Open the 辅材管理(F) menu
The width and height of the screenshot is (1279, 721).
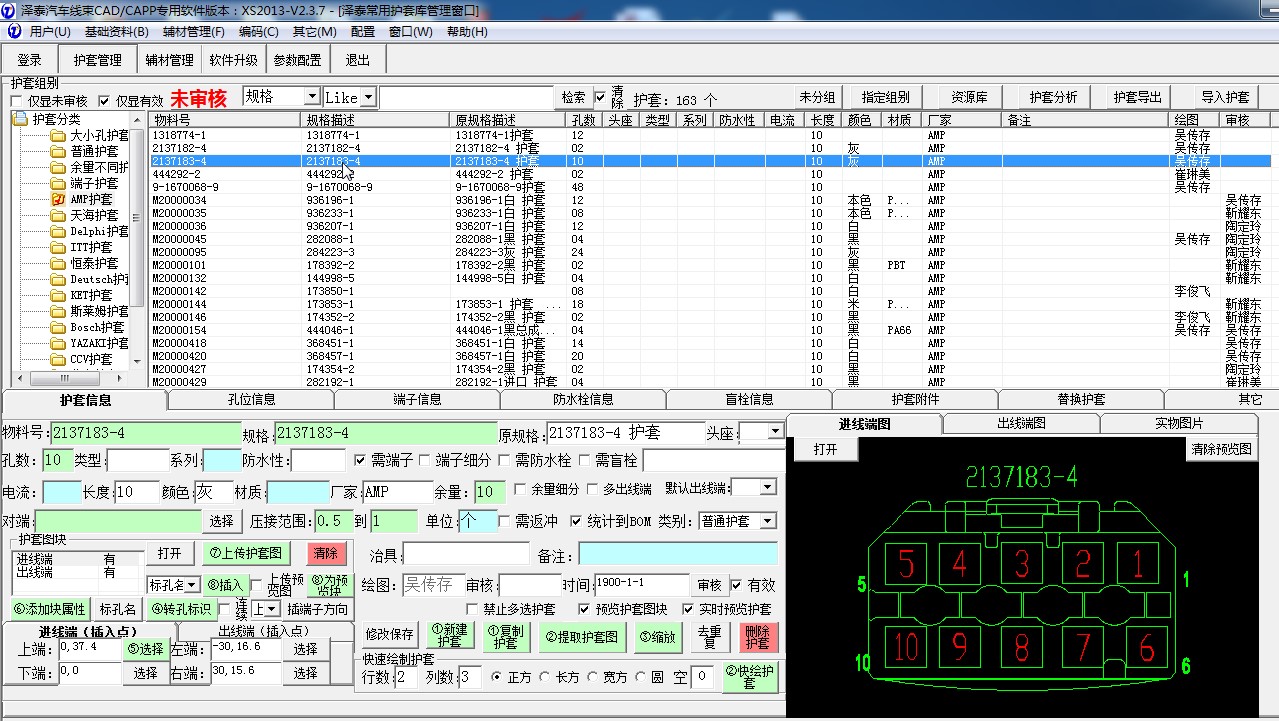point(193,31)
